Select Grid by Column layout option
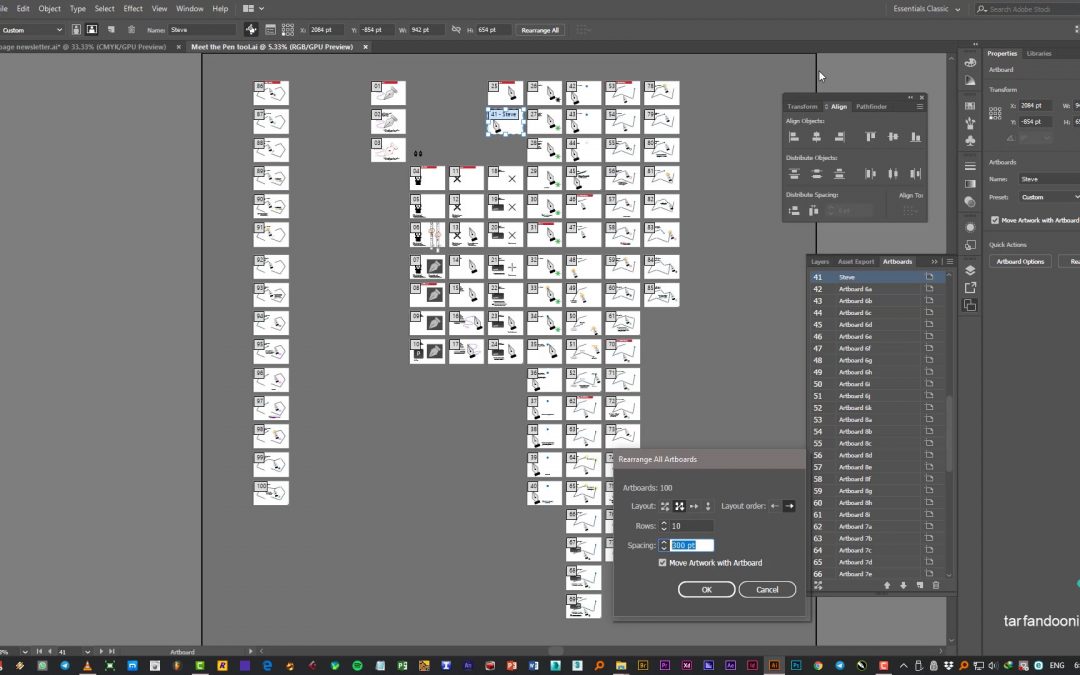 pyautogui.click(x=679, y=506)
